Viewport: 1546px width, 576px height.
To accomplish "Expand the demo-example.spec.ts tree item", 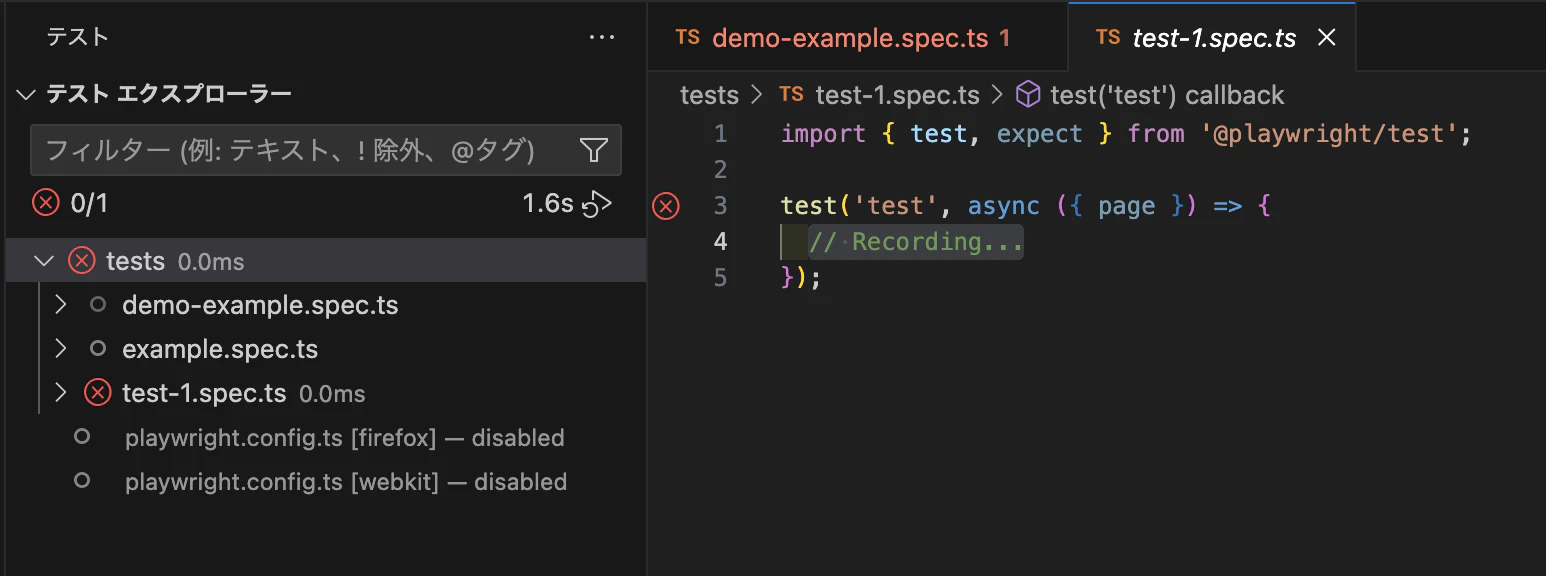I will pyautogui.click(x=60, y=305).
